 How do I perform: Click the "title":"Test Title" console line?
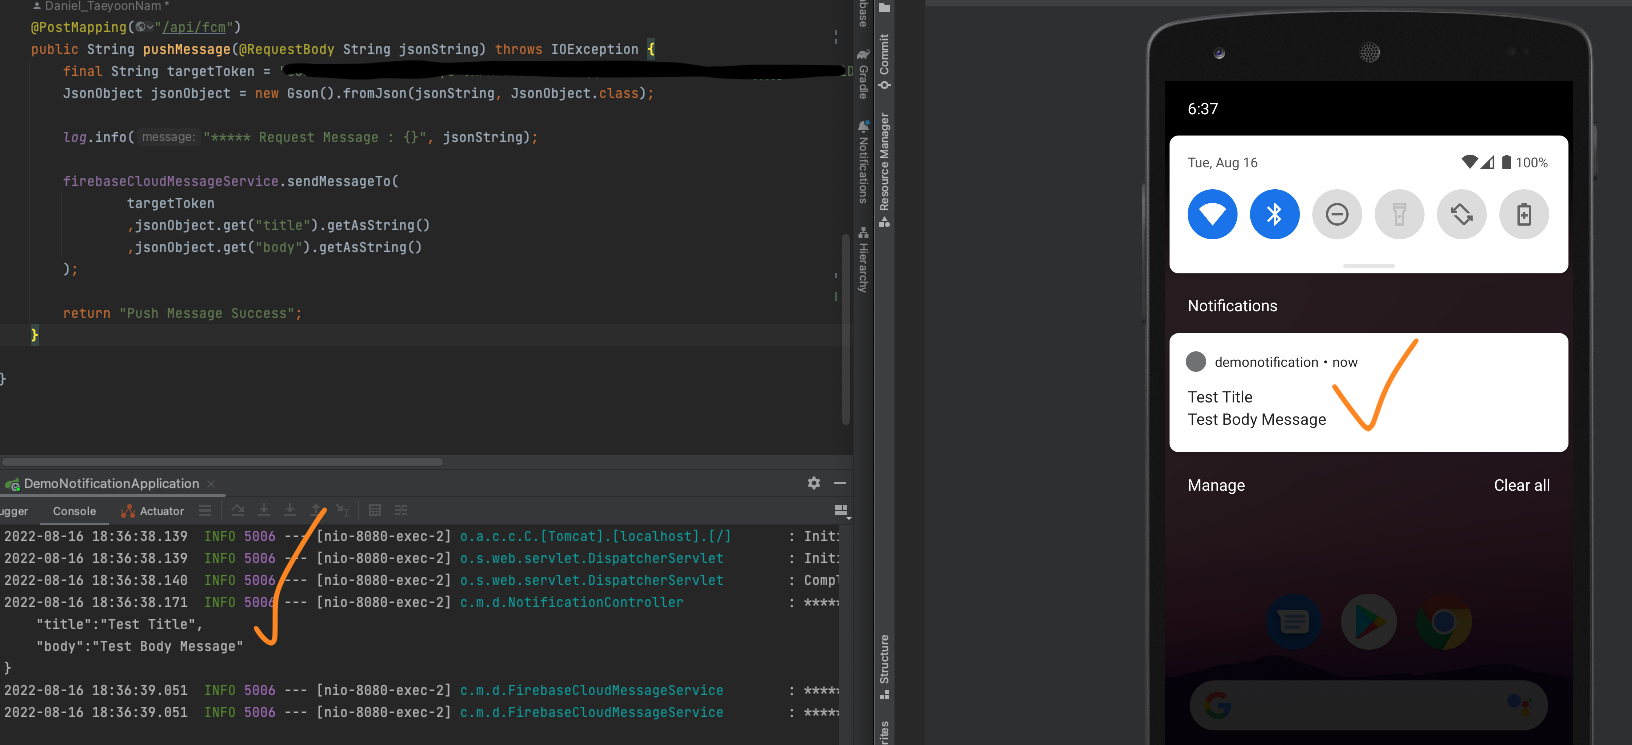(x=120, y=624)
